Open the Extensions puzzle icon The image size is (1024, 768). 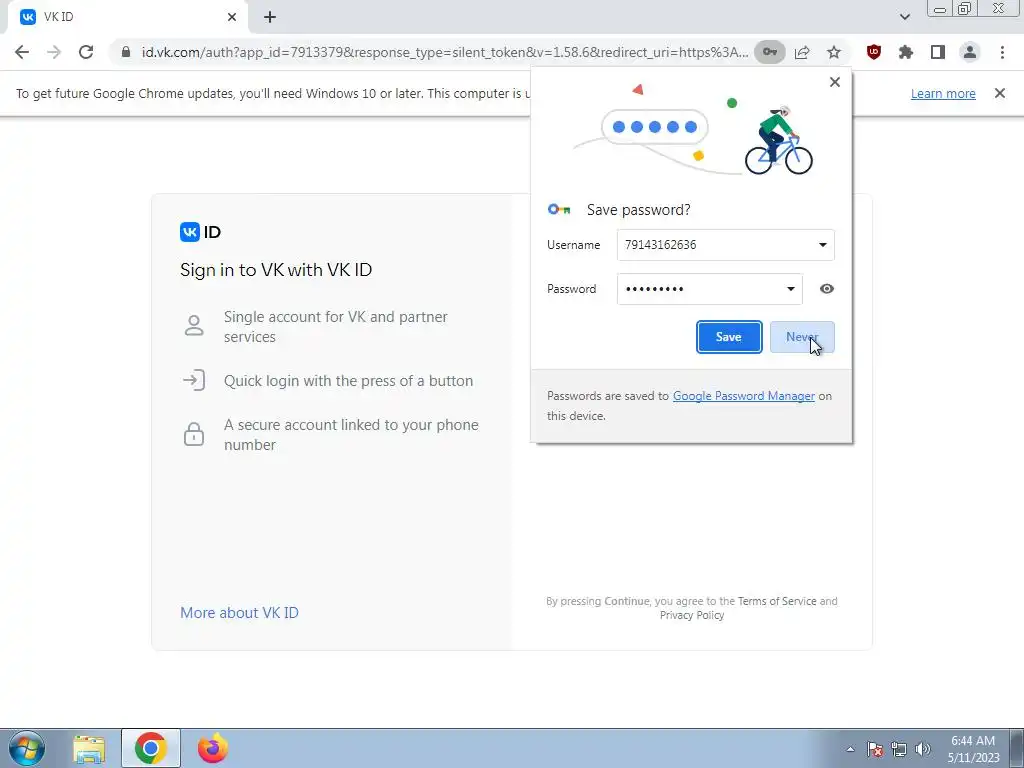[906, 52]
